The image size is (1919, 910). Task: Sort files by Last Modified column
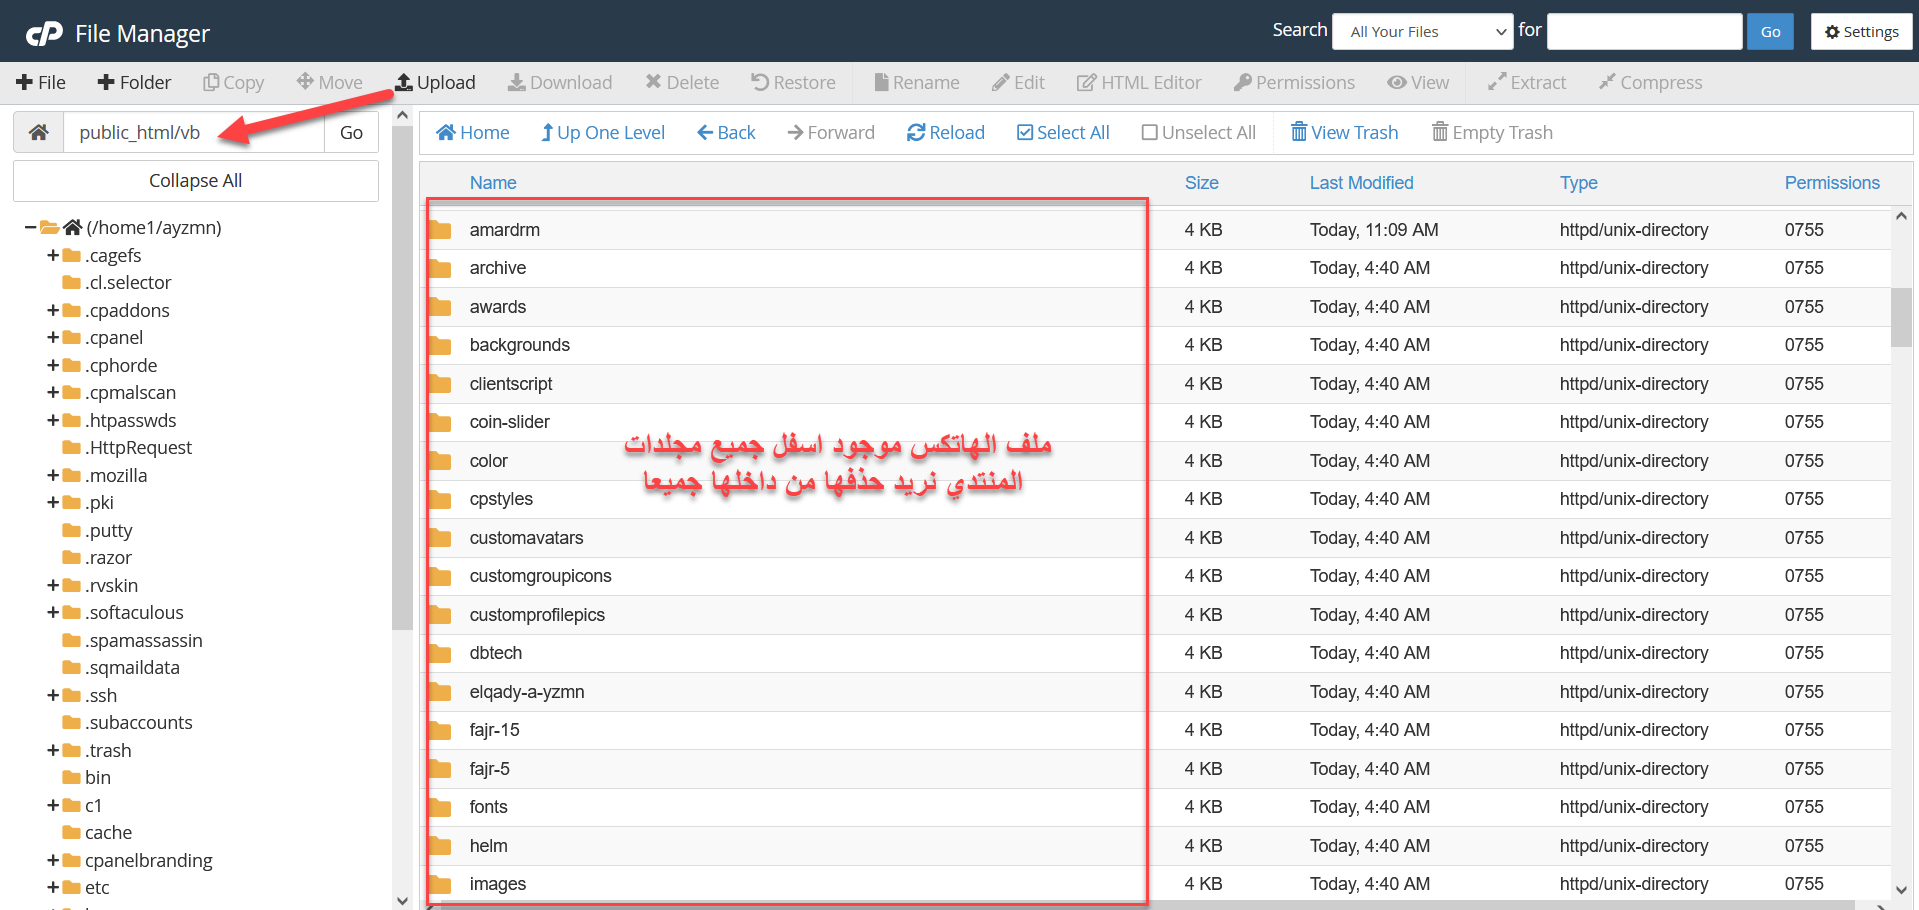(1361, 183)
